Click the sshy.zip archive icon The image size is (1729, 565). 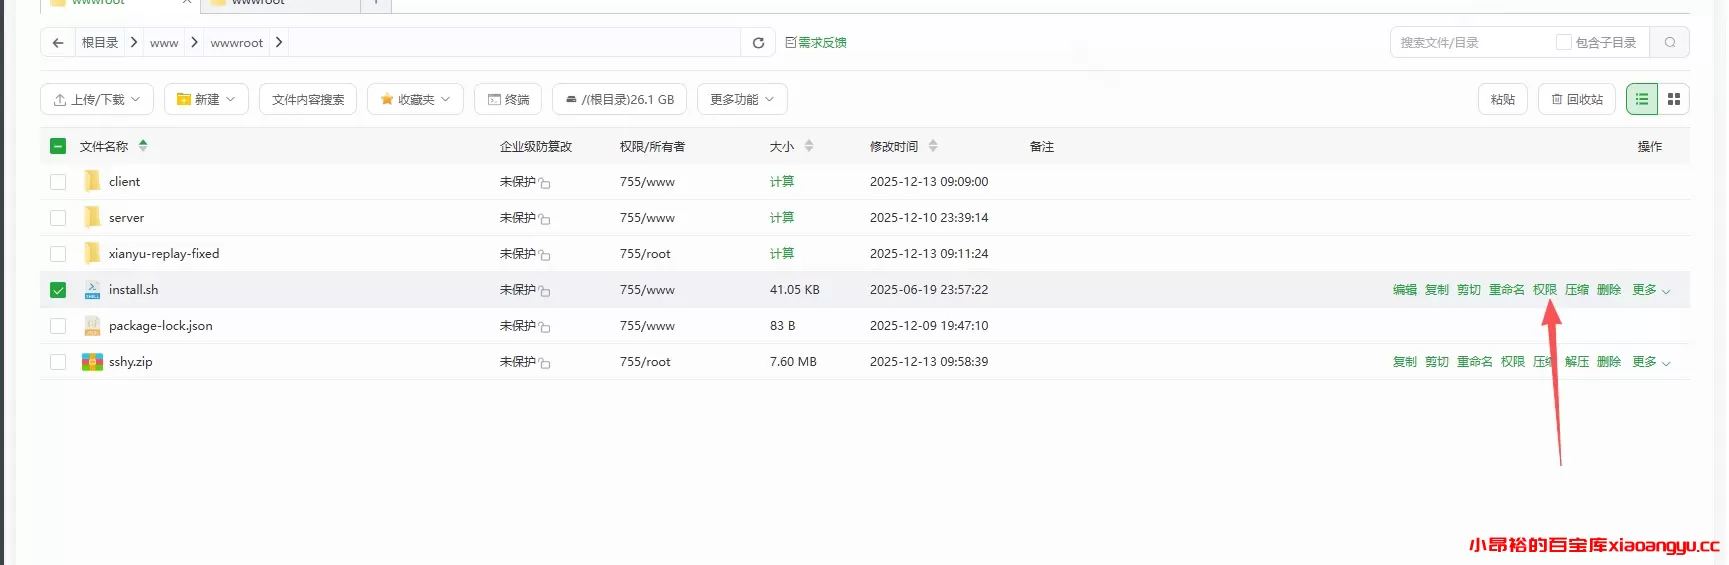92,362
